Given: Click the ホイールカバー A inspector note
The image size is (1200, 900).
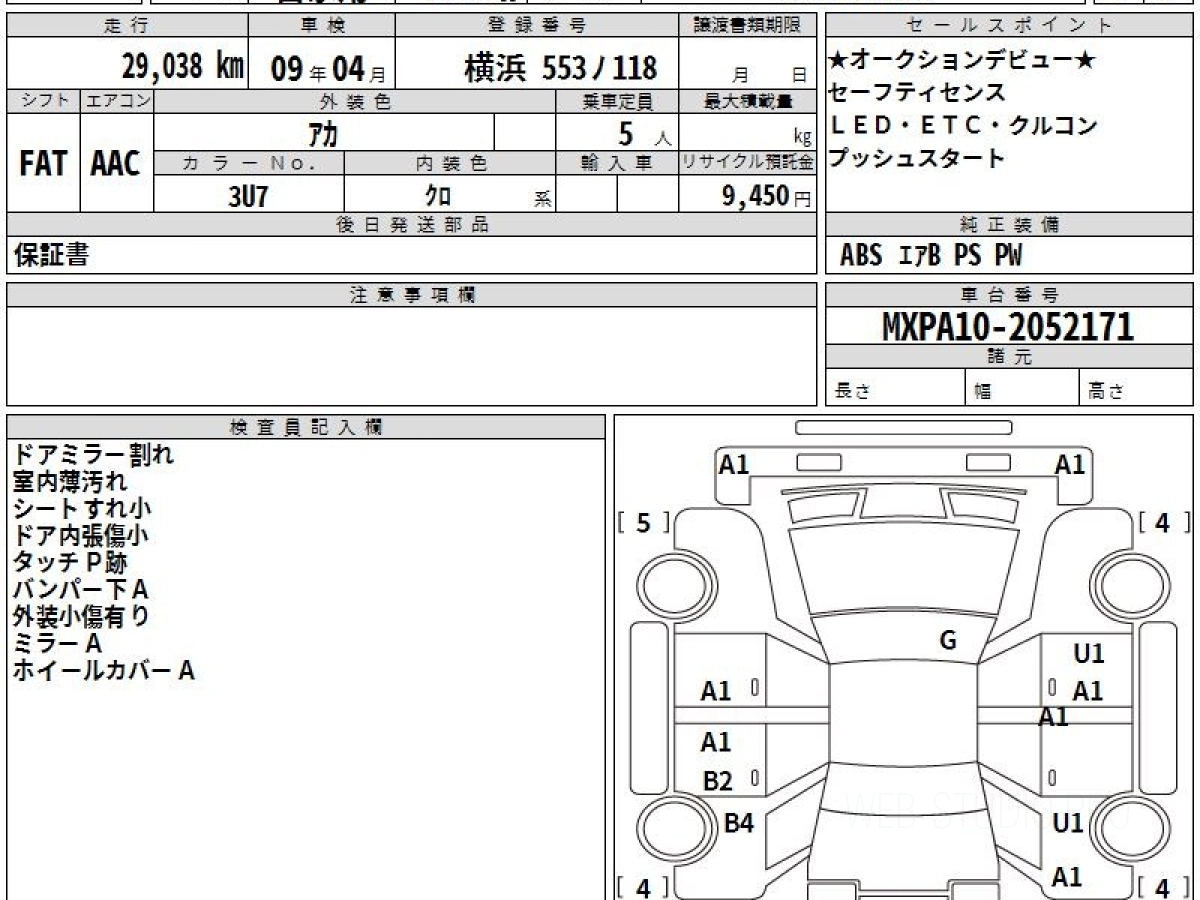Looking at the screenshot, I should coord(103,671).
